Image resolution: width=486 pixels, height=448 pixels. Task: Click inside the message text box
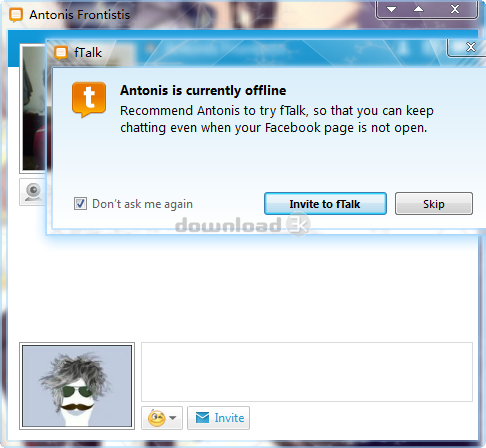[x=307, y=372]
